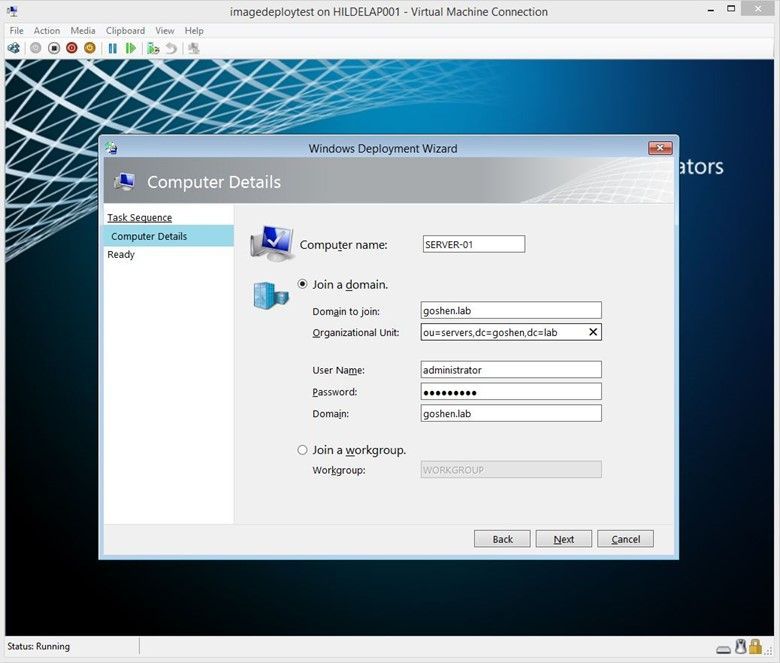The width and height of the screenshot is (780, 663).
Task: Open the Help menu
Action: click(194, 30)
